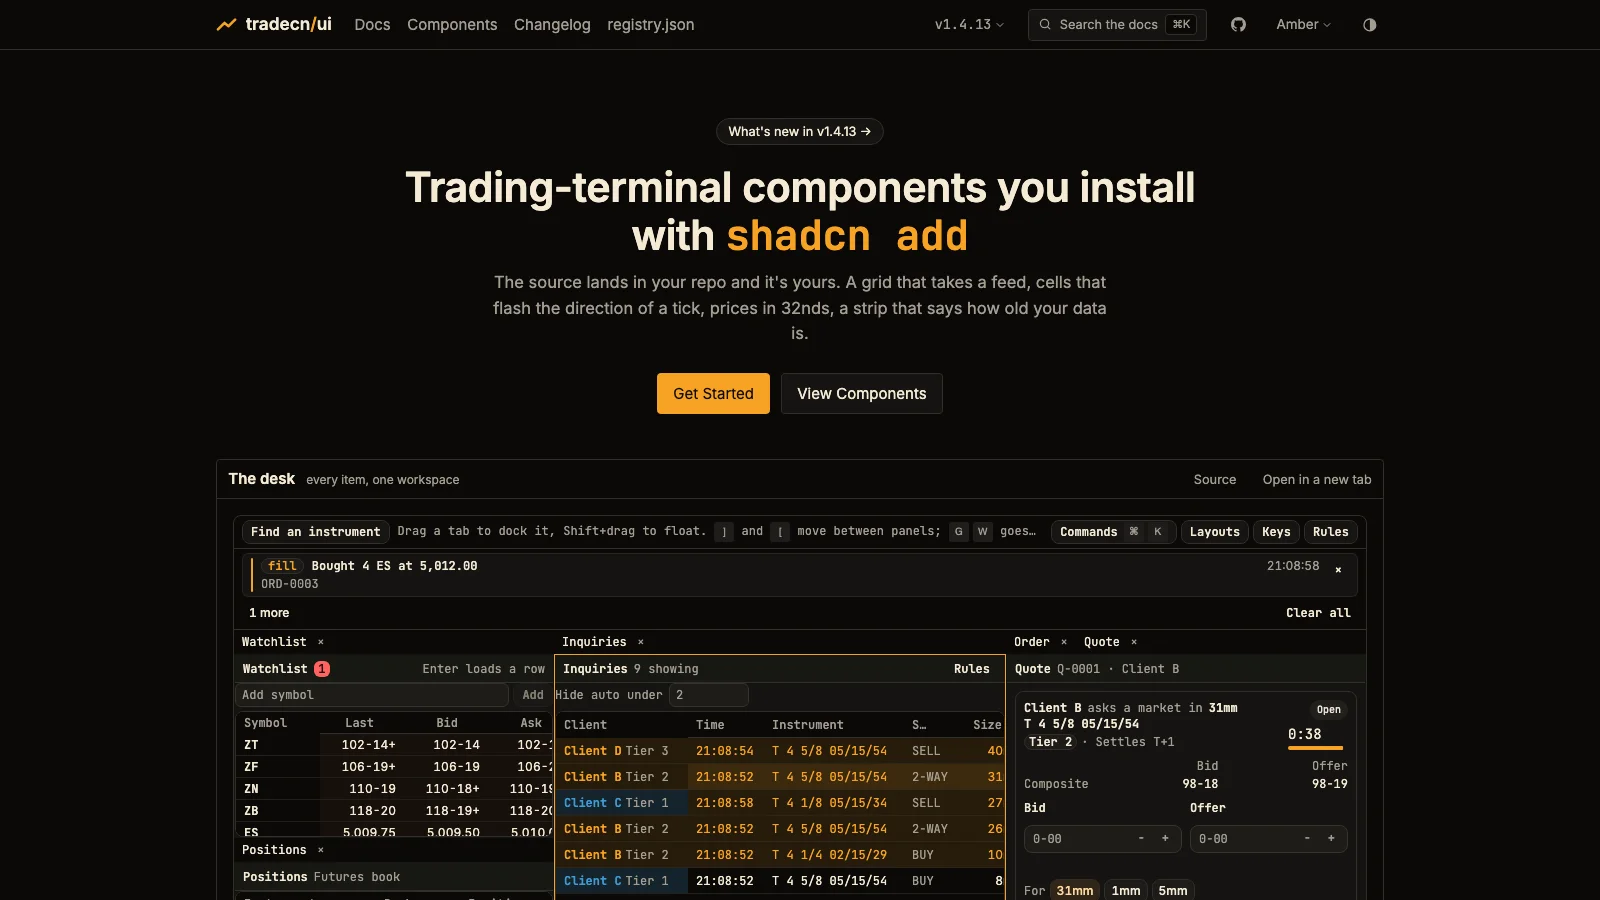Toggle the dark/light theme icon
Image resolution: width=1600 pixels, height=900 pixels.
coord(1369,24)
